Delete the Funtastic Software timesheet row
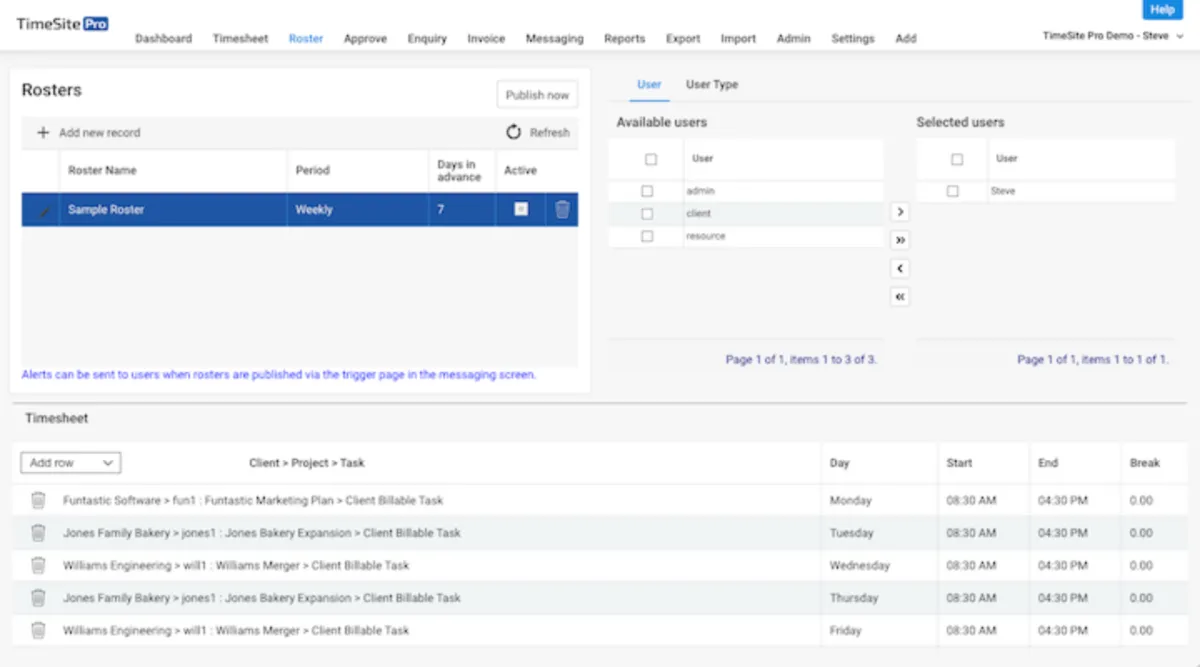The width and height of the screenshot is (1200, 667). click(x=37, y=500)
